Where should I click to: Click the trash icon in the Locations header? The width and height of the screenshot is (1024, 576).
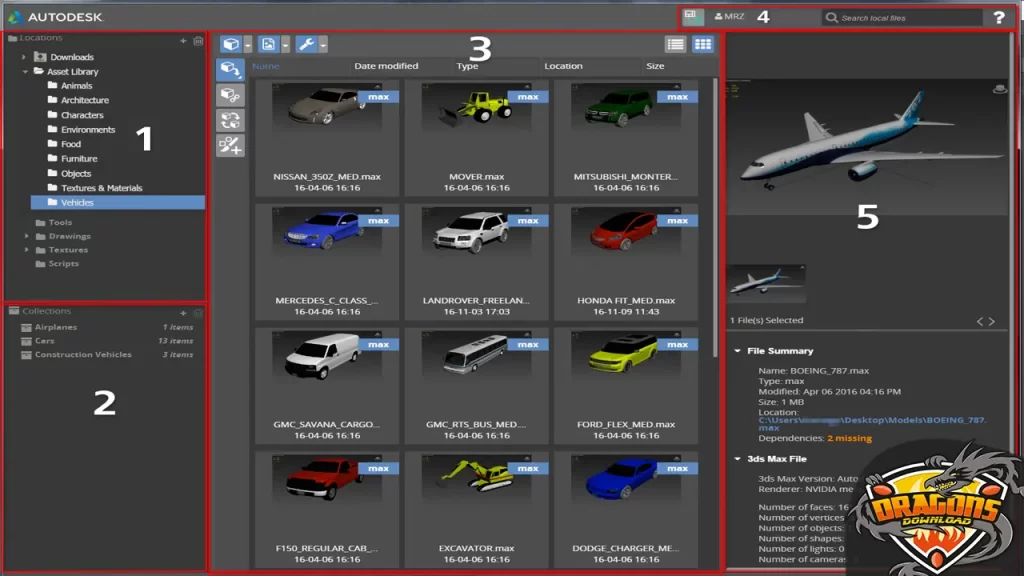point(199,40)
